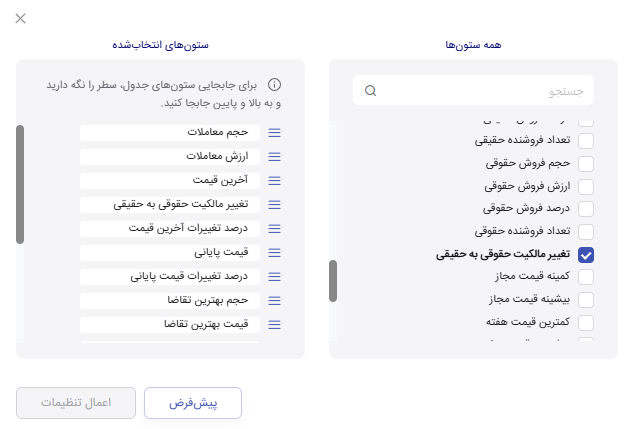Enable the حجم فروش حقوقی checkbox

586,163
